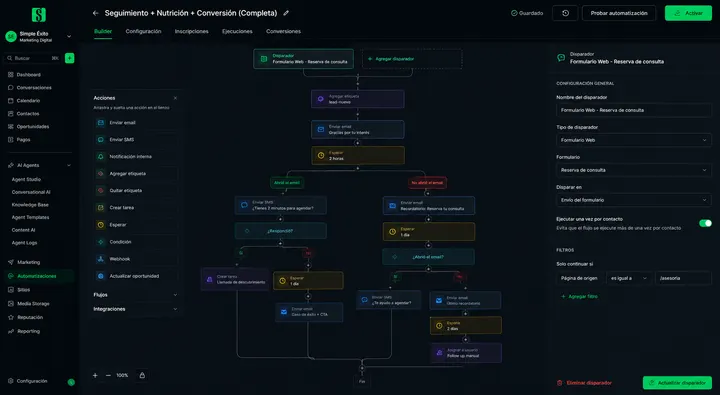Open the Tipo de disparador dropdown
Image resolution: width=720 pixels, height=395 pixels.
point(633,140)
